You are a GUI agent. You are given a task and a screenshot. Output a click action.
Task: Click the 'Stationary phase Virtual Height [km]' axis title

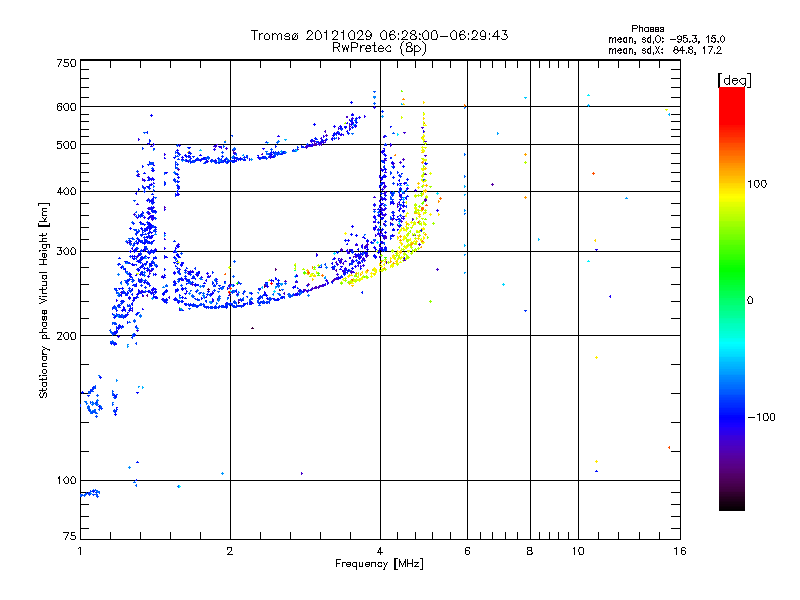[44, 300]
